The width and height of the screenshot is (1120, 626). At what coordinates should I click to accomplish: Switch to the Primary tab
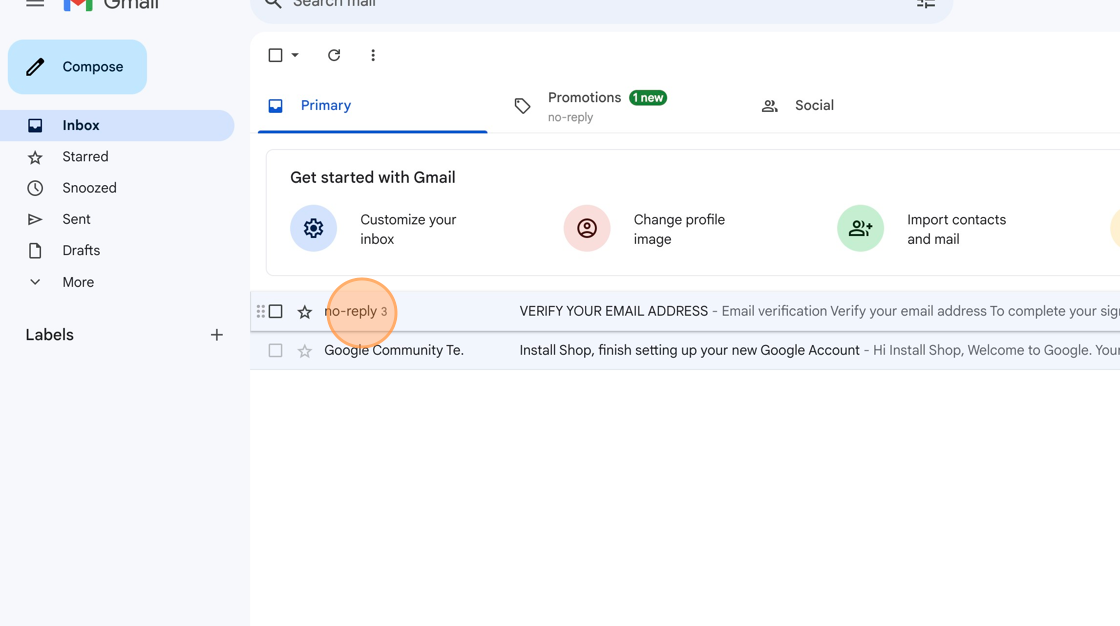372,106
